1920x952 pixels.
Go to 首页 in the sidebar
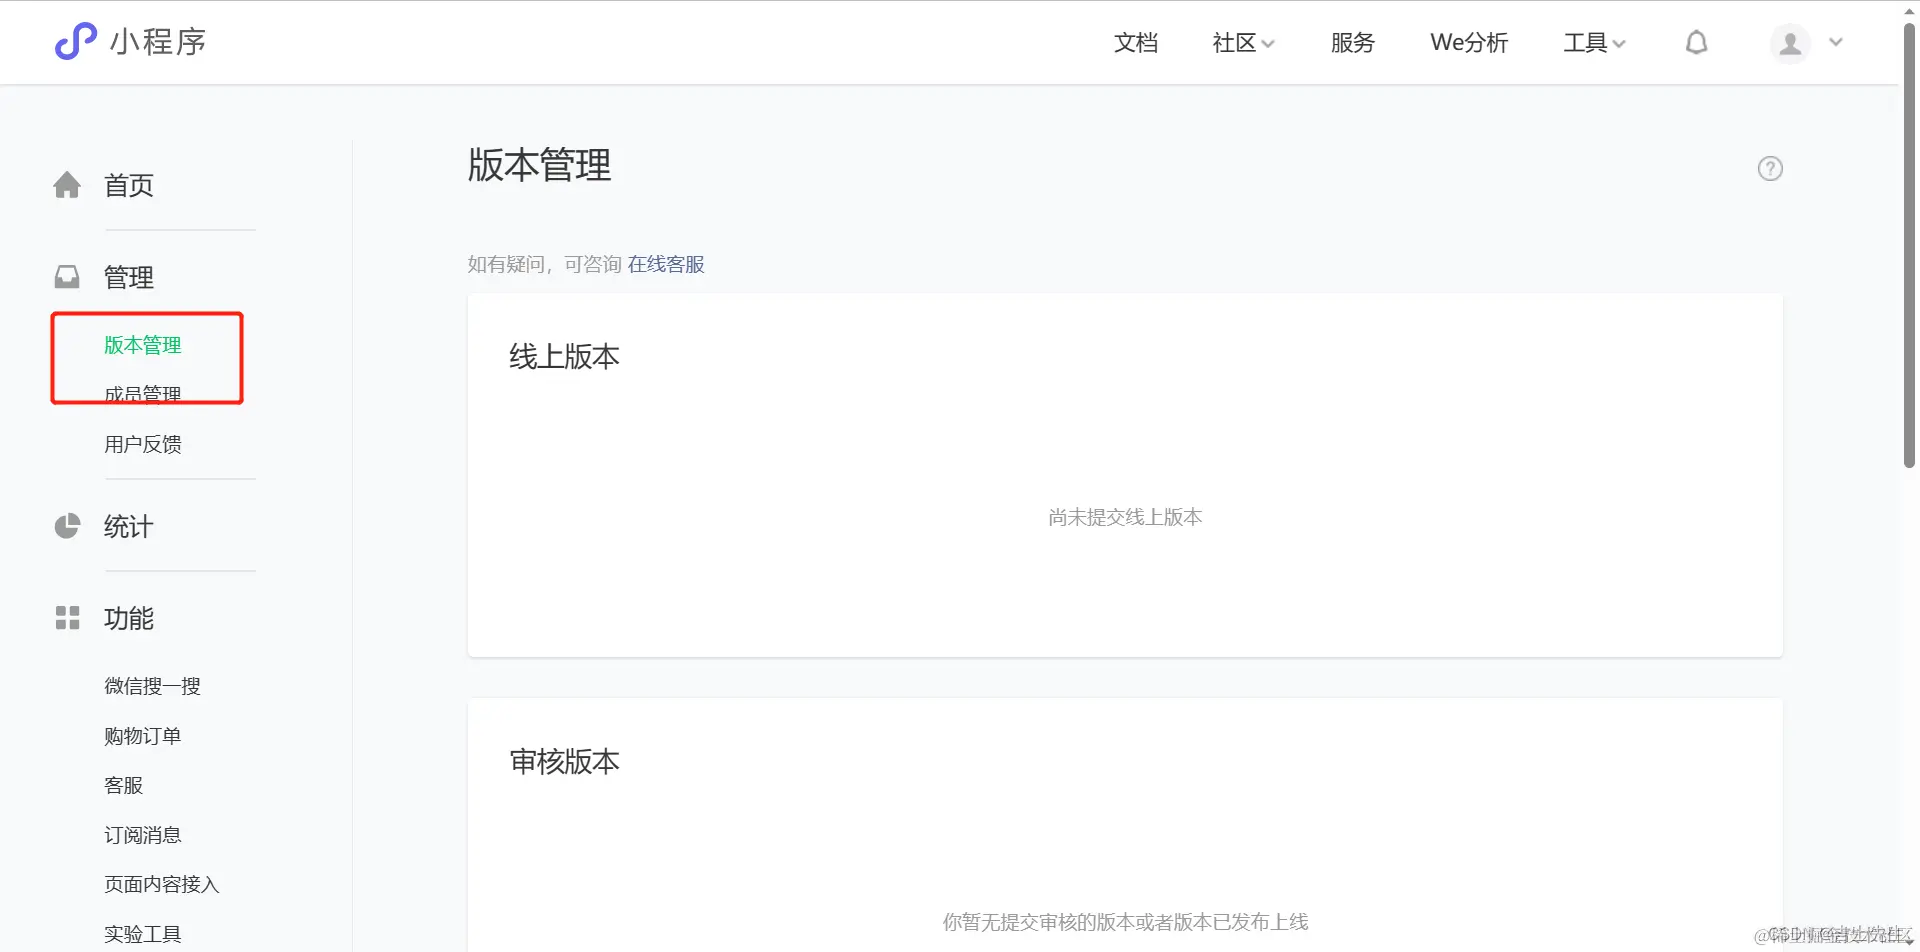pyautogui.click(x=129, y=185)
